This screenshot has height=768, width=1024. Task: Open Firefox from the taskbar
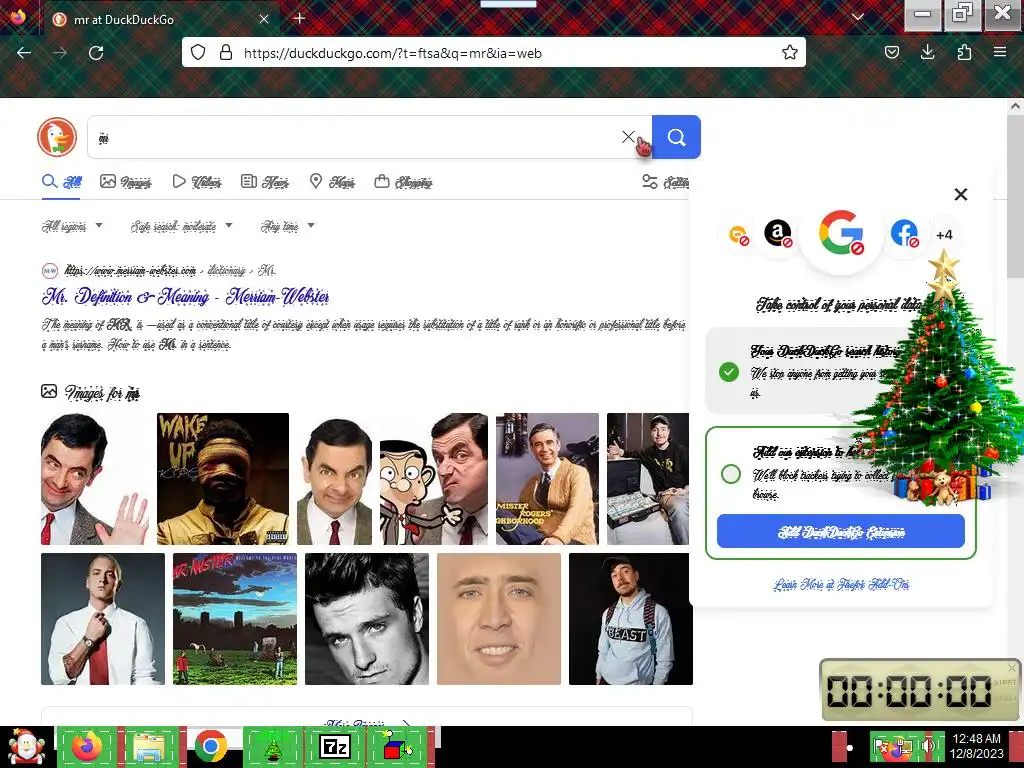pyautogui.click(x=87, y=747)
